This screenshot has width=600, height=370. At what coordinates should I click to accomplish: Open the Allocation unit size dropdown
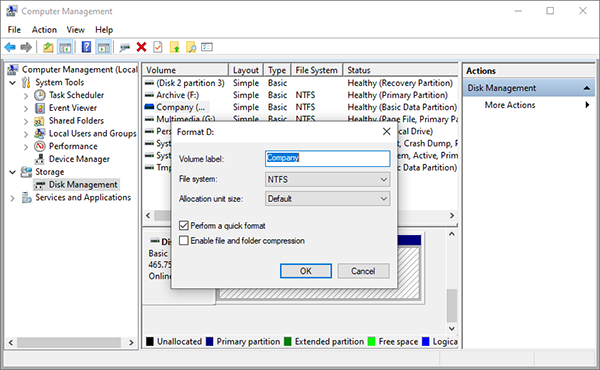328,199
